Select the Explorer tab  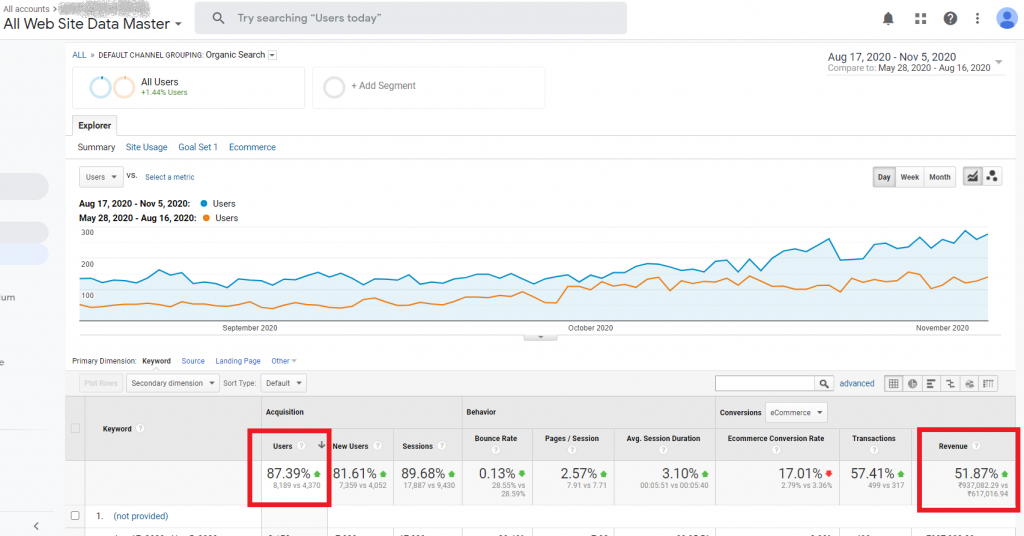[95, 125]
